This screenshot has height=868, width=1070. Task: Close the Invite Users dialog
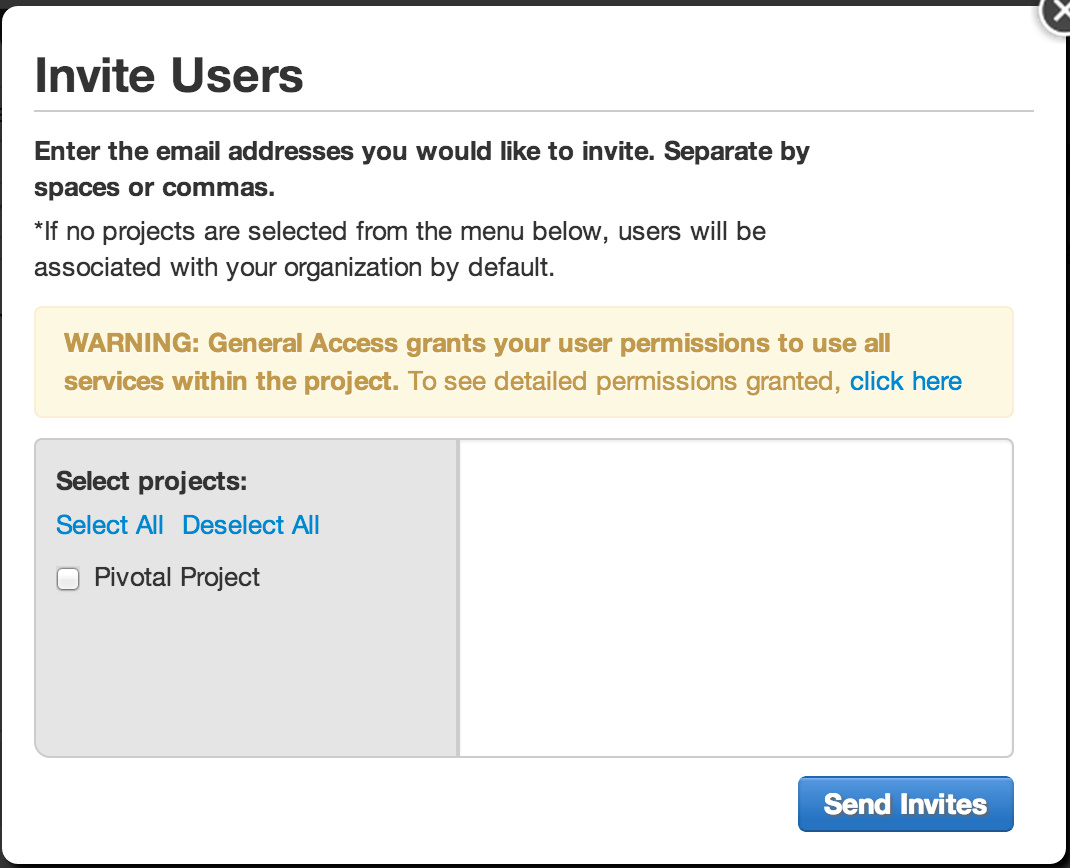click(x=1056, y=14)
